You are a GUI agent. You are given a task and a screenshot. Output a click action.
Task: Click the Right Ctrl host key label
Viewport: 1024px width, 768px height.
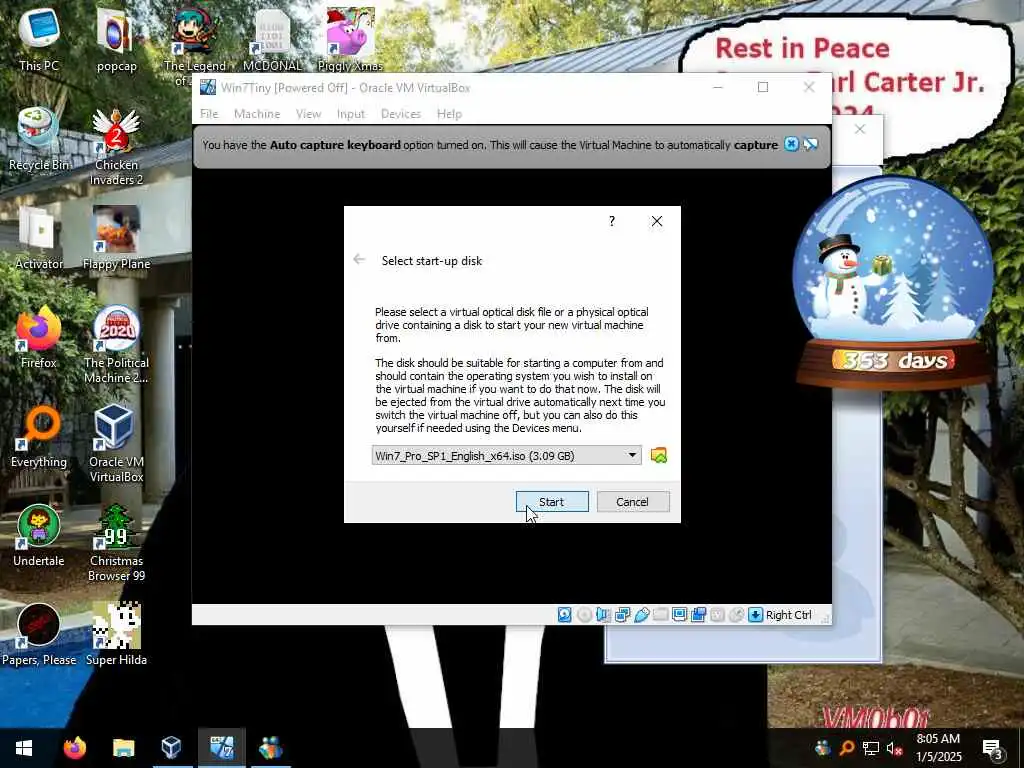788,615
